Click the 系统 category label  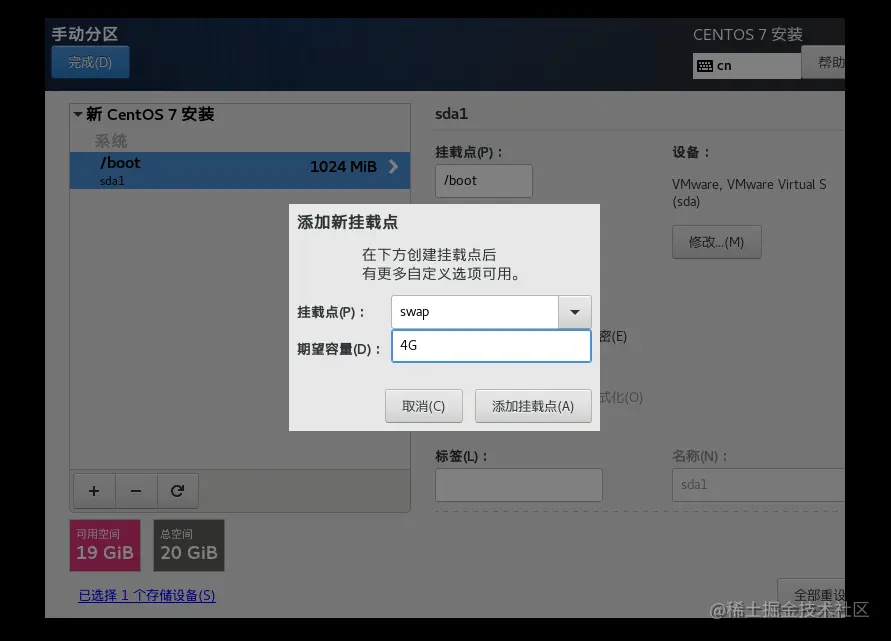[x=111, y=141]
